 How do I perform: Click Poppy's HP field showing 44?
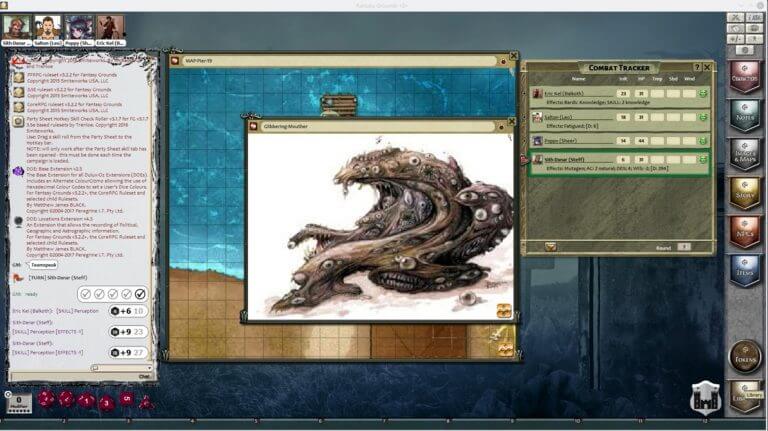(641, 141)
